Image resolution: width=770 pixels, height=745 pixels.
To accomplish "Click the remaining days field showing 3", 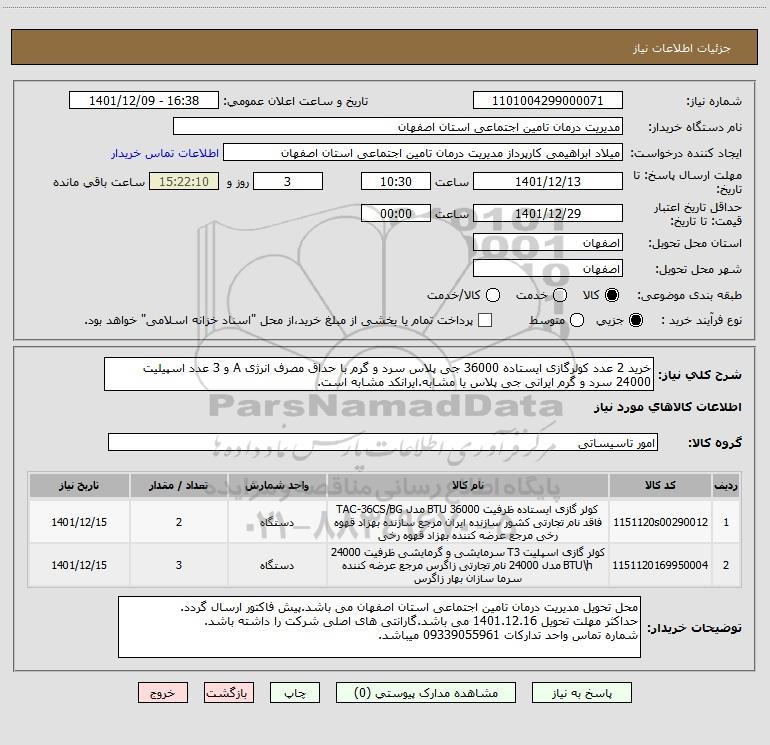I will (x=288, y=181).
